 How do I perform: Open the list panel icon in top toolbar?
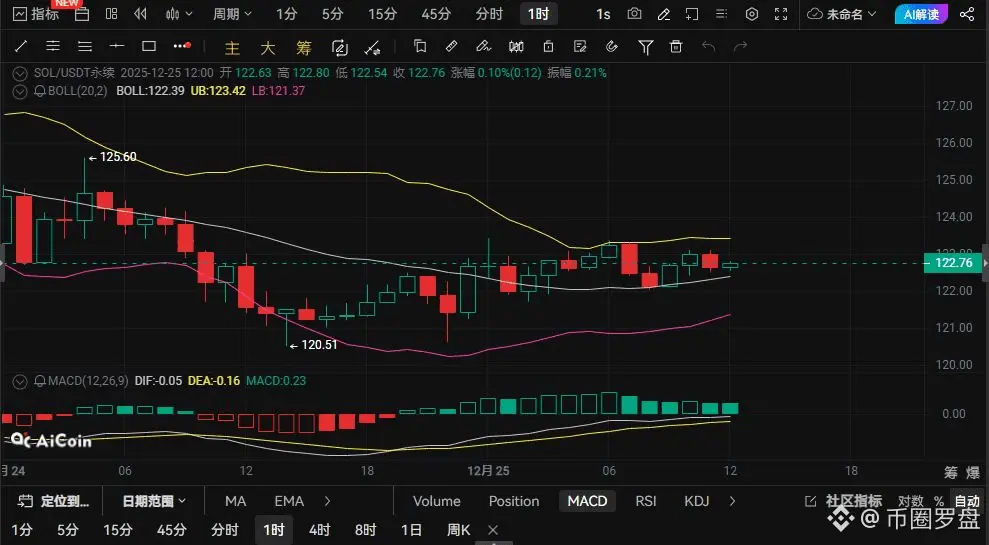click(722, 14)
